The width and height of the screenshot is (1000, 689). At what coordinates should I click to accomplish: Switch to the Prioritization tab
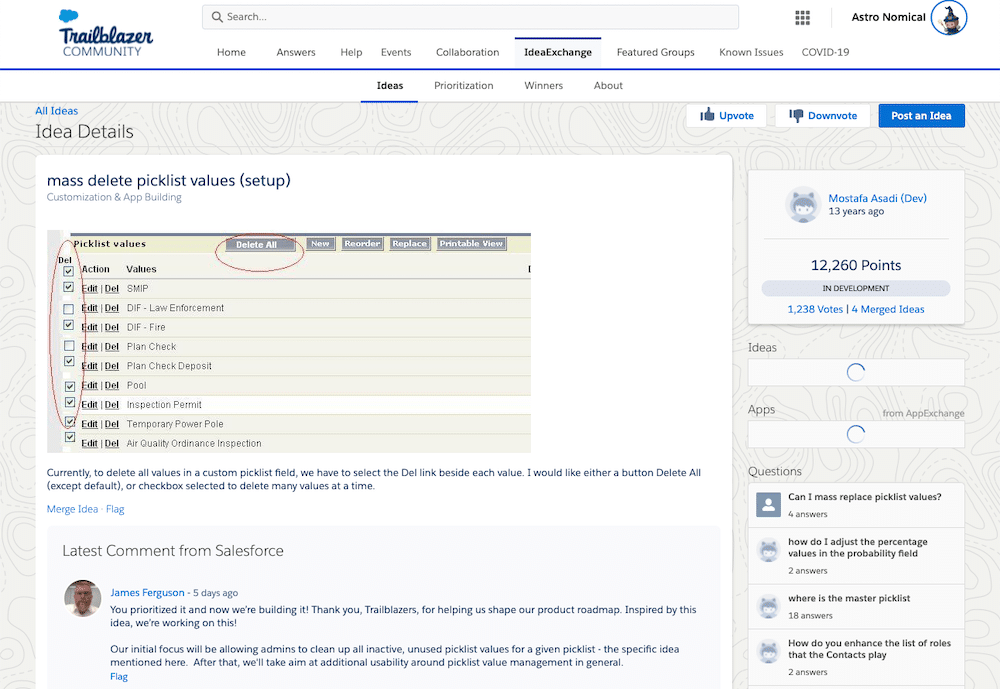coord(464,85)
